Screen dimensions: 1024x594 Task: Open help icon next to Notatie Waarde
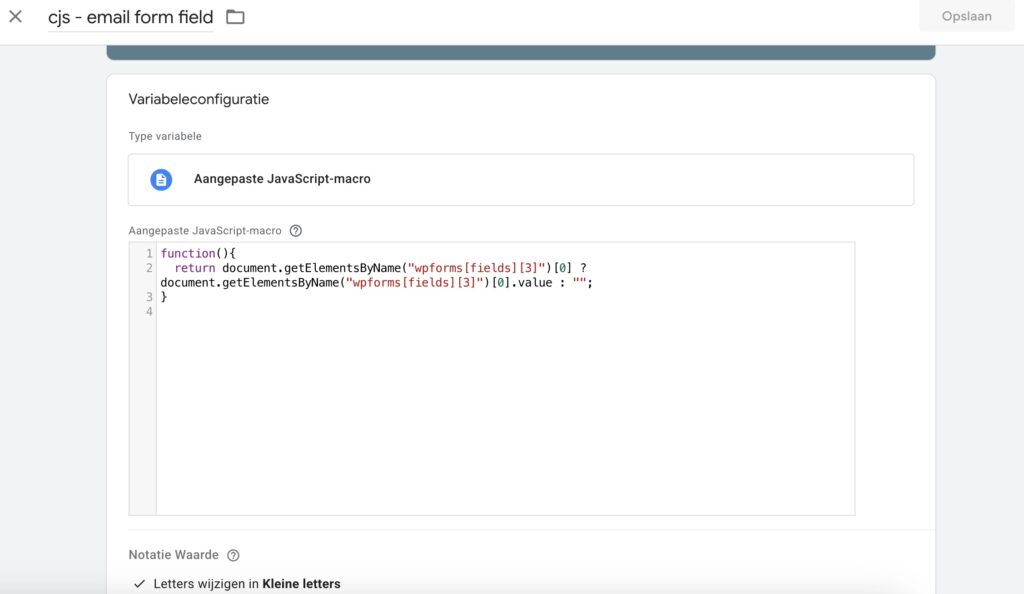233,555
